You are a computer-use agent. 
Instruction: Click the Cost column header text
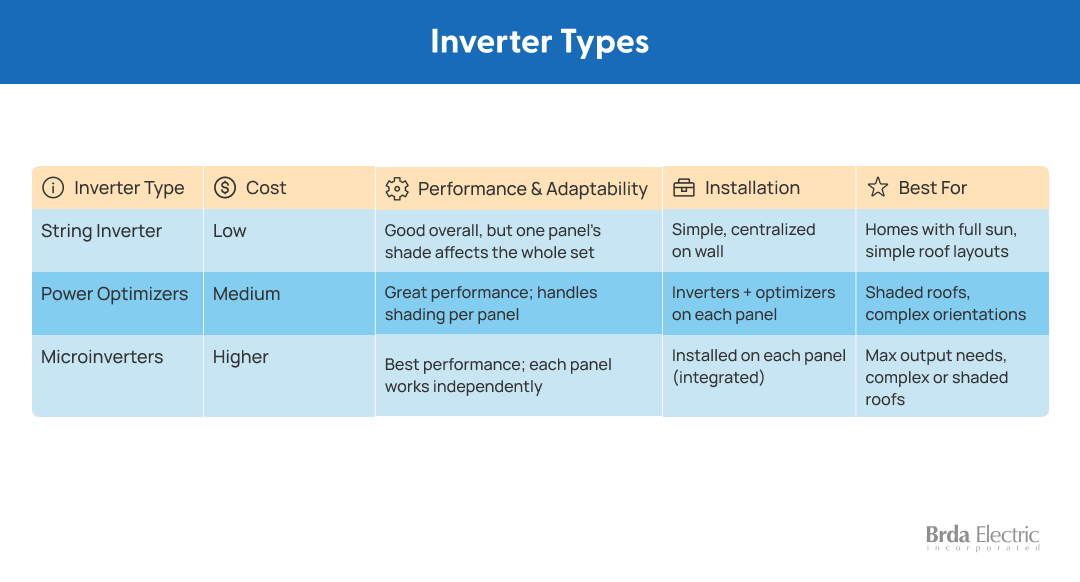(x=266, y=187)
